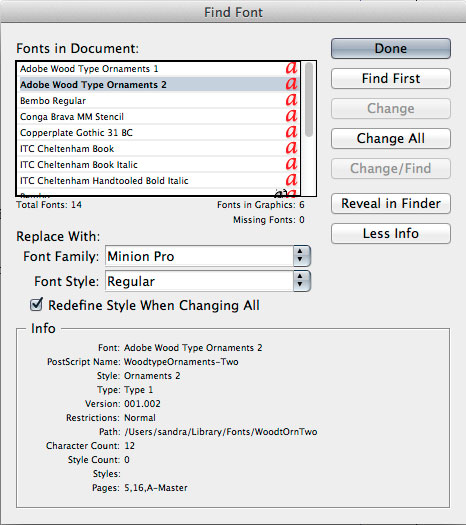466x525 pixels.
Task: Click the red Type 1 icon beside Bembo Regular
Action: [291, 99]
